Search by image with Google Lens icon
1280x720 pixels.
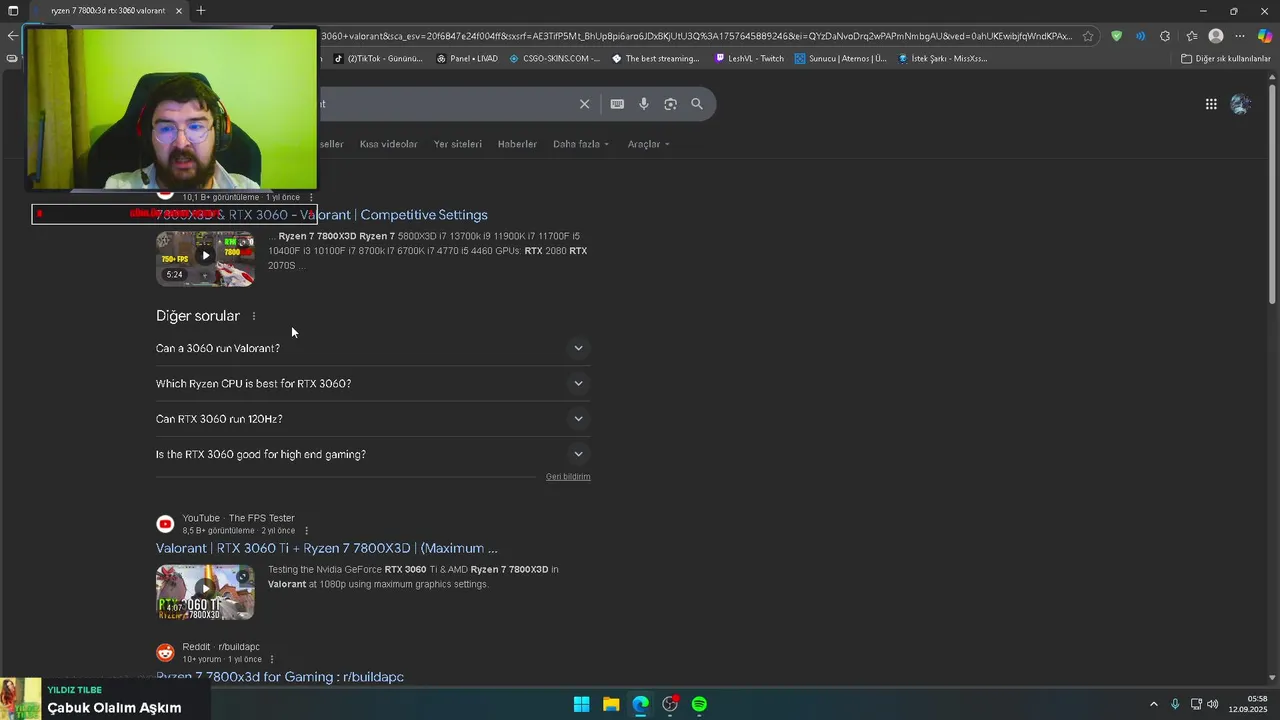tap(670, 104)
